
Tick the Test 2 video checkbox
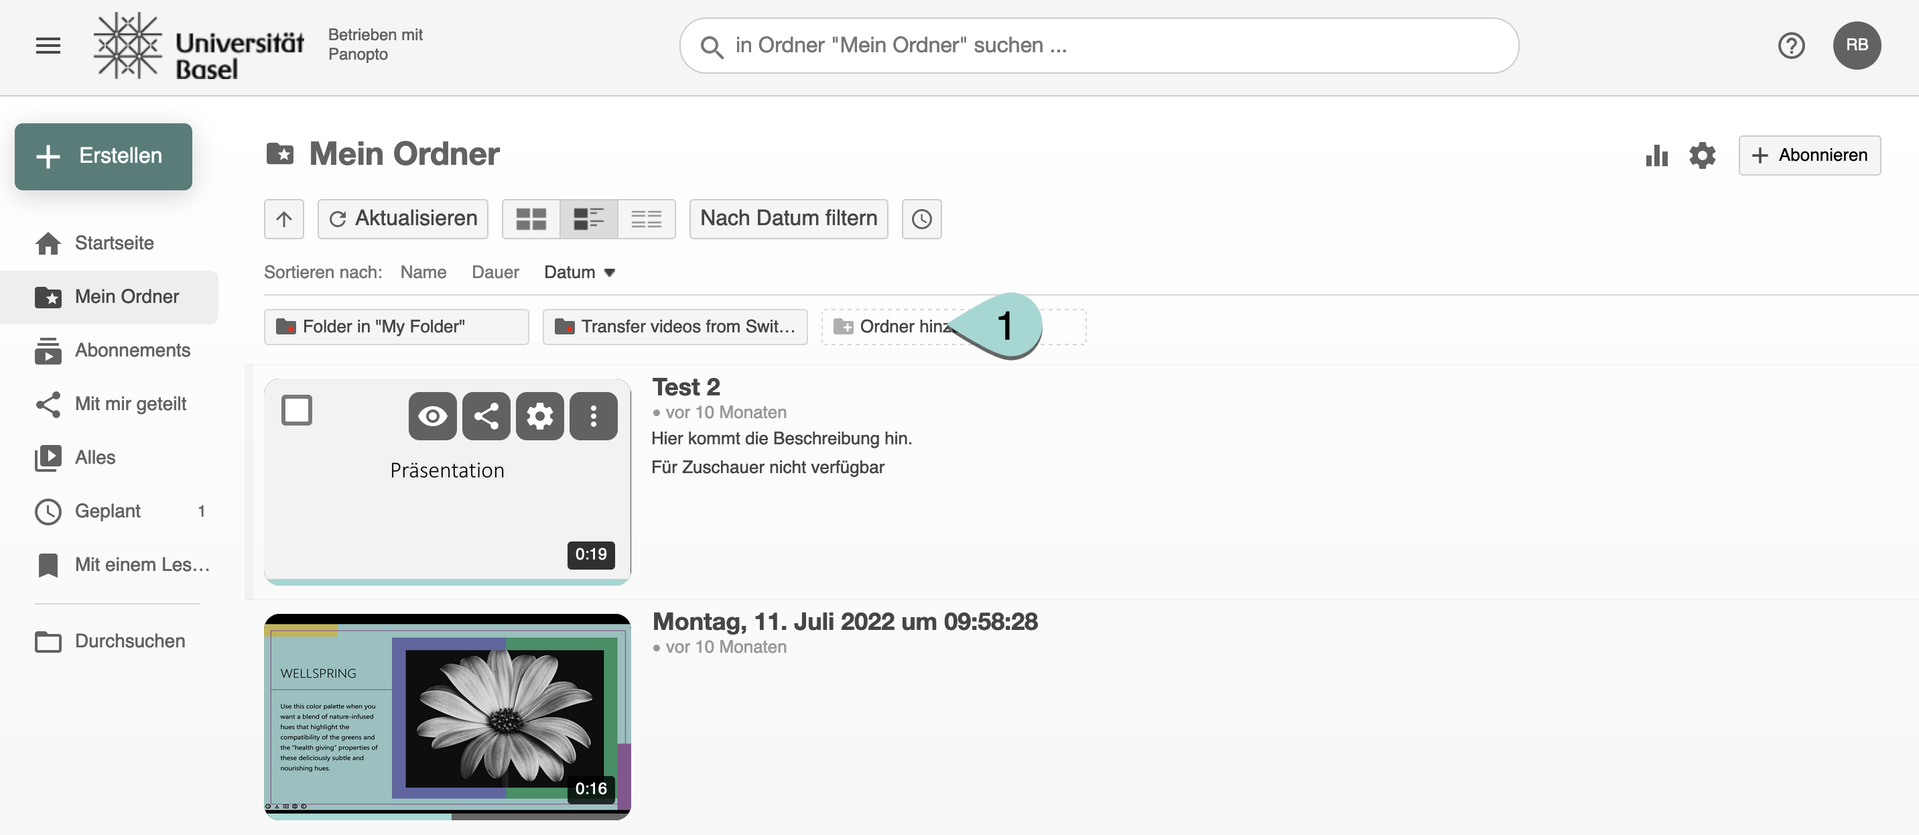[297, 411]
